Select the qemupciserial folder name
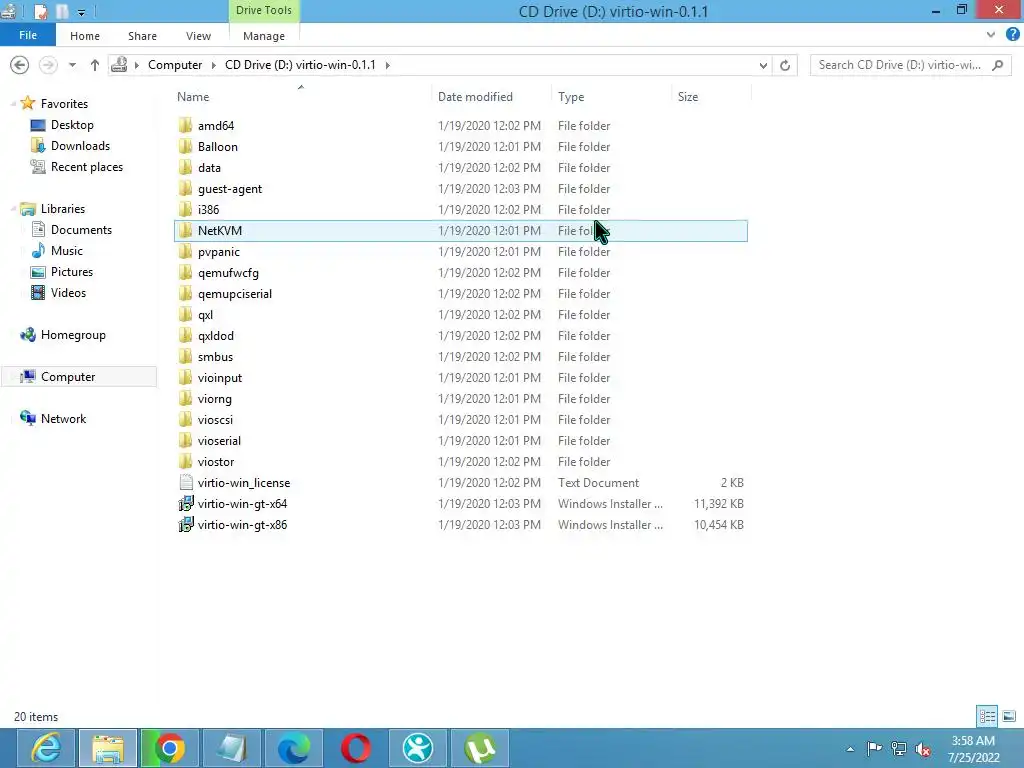The width and height of the screenshot is (1024, 768). click(x=234, y=294)
